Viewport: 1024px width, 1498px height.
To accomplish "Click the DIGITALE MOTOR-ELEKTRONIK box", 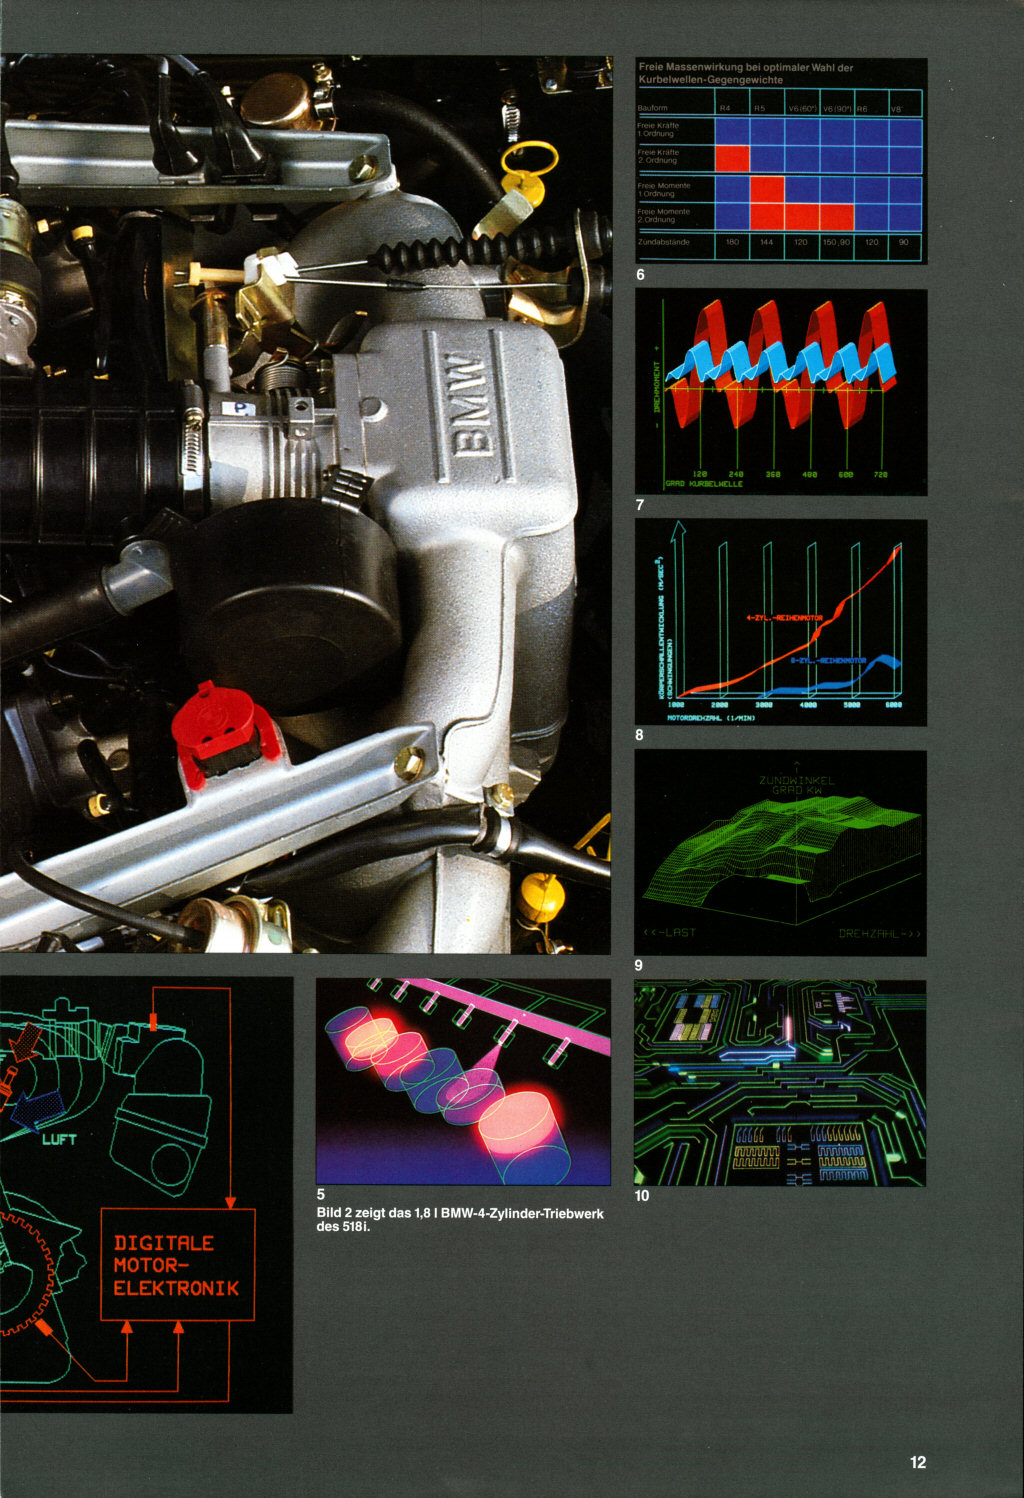I will [177, 1265].
